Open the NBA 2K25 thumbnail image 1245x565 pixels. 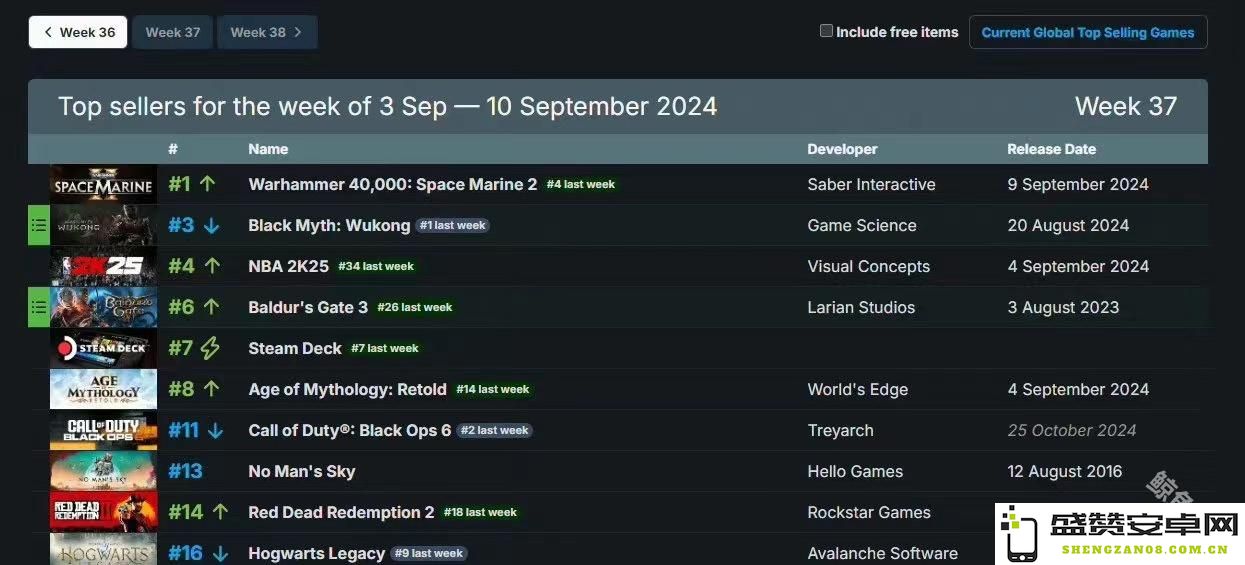tap(103, 267)
